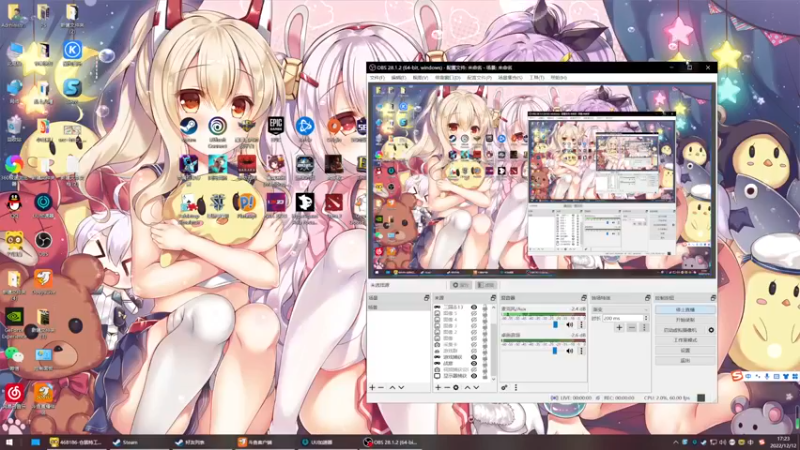Adjust the transition duration stepper arrows
Image resolution: width=800 pixels, height=450 pixels.
click(646, 318)
